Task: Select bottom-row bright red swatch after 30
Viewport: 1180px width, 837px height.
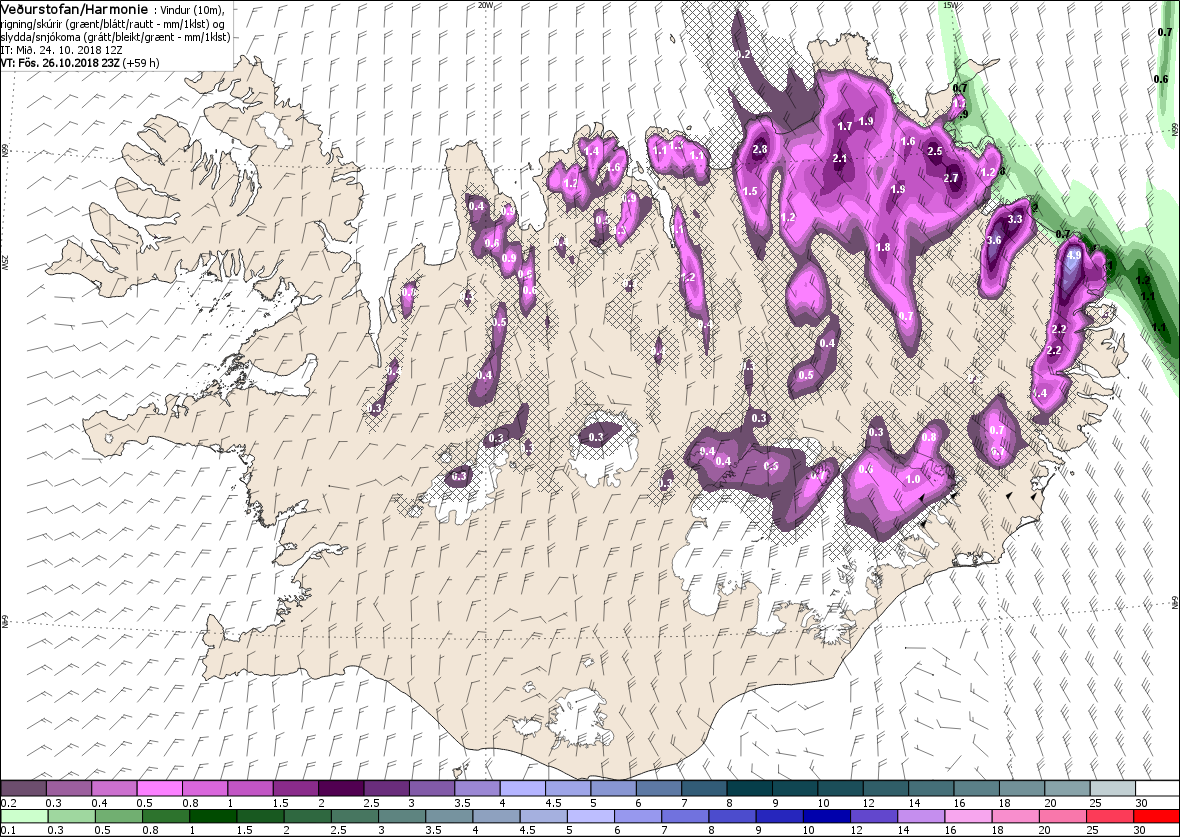Action: pyautogui.click(x=1156, y=816)
